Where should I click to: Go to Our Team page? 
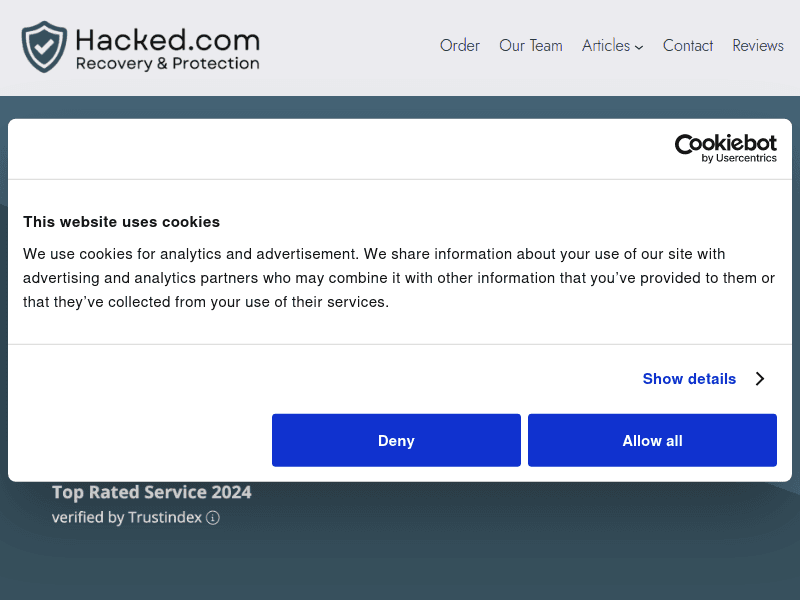(x=531, y=46)
